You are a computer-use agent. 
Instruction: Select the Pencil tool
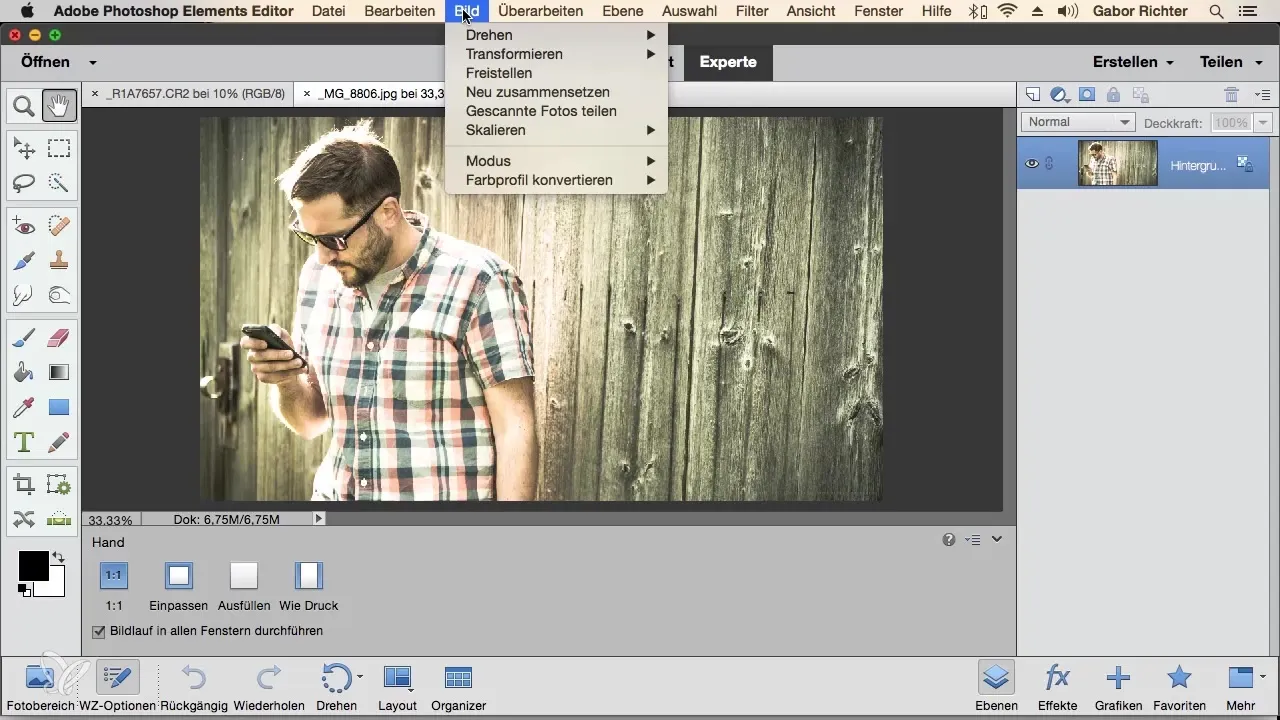59,441
